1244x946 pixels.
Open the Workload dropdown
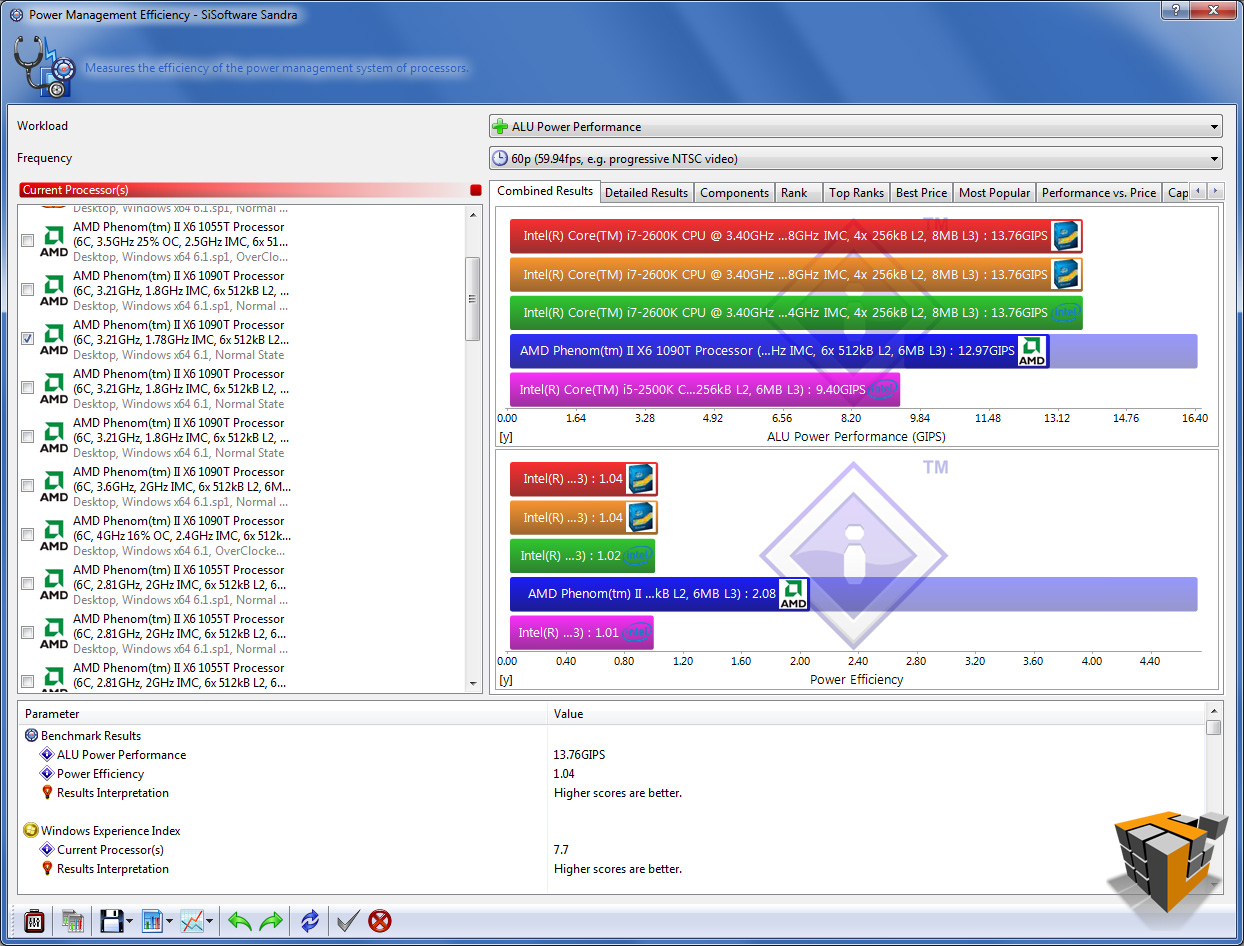(1215, 127)
